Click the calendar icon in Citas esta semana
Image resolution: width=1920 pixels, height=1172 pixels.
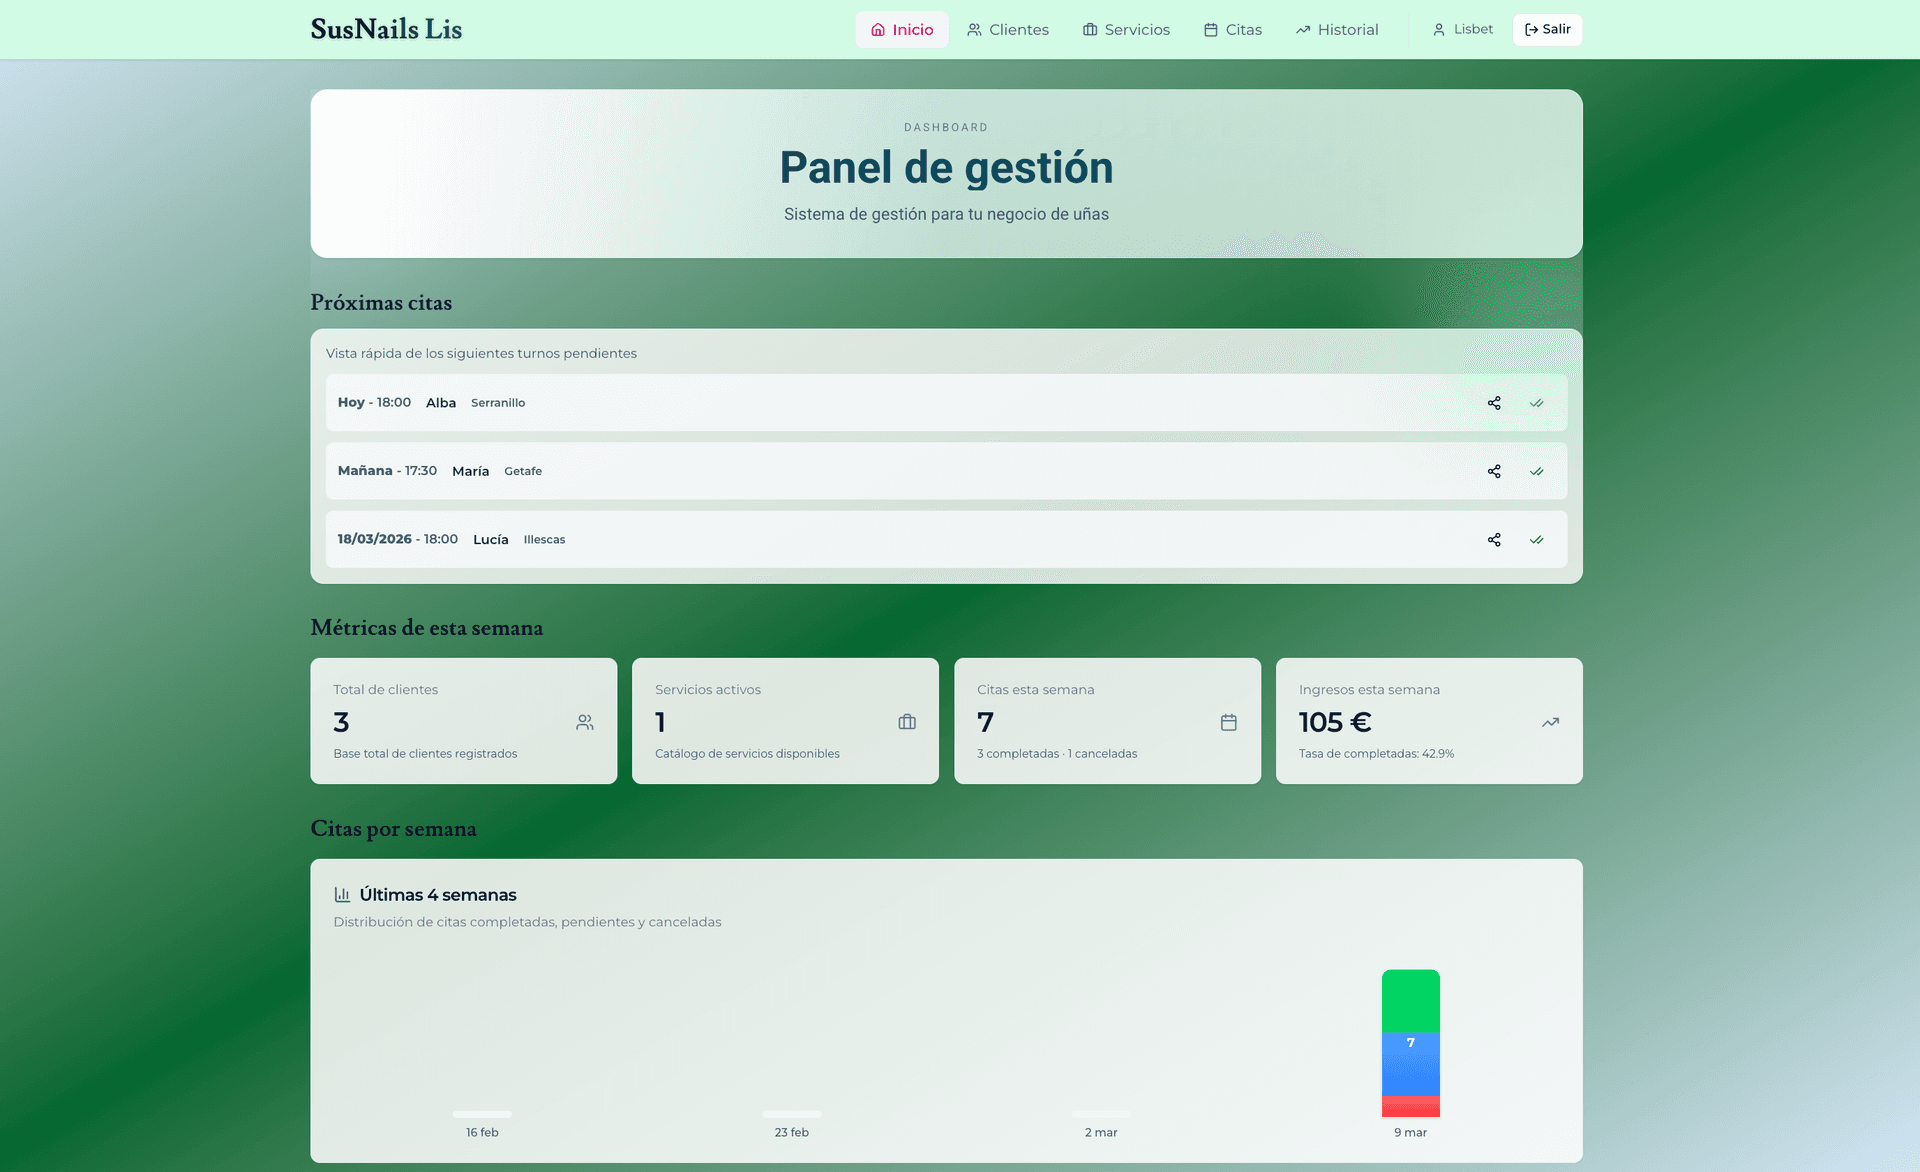(1229, 722)
